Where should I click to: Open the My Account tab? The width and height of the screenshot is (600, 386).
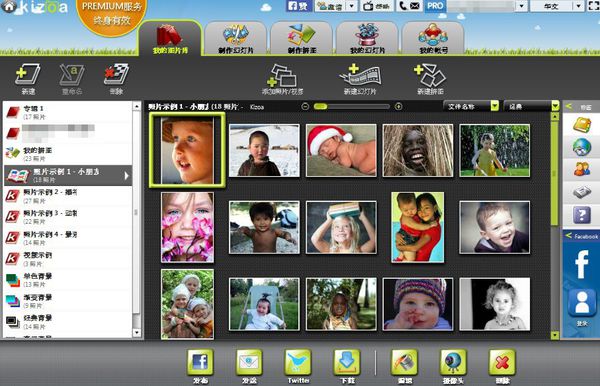click(433, 39)
